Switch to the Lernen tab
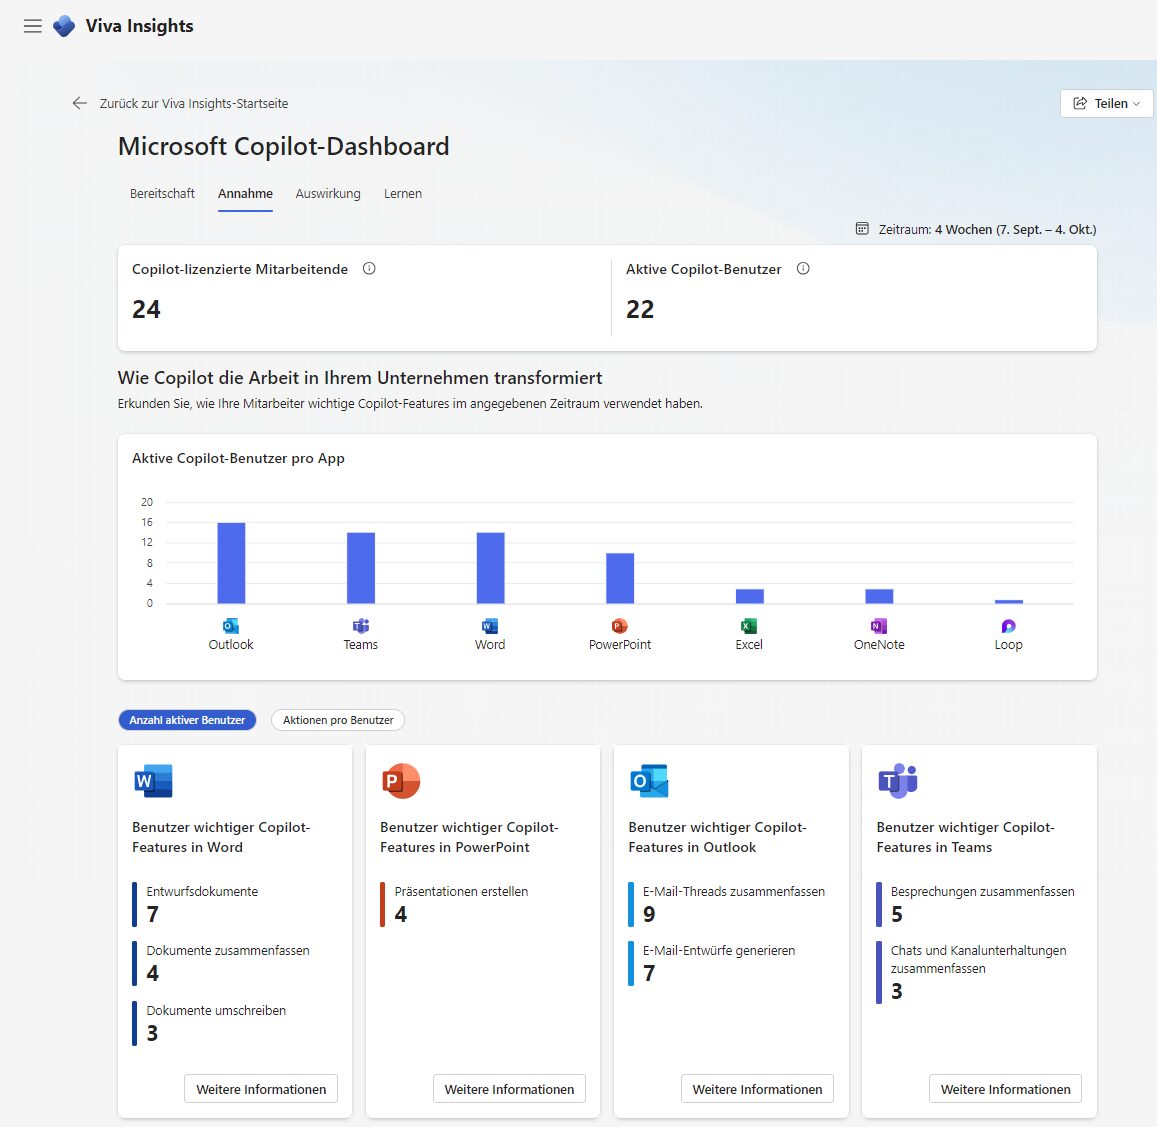Image resolution: width=1157 pixels, height=1127 pixels. [x=403, y=193]
